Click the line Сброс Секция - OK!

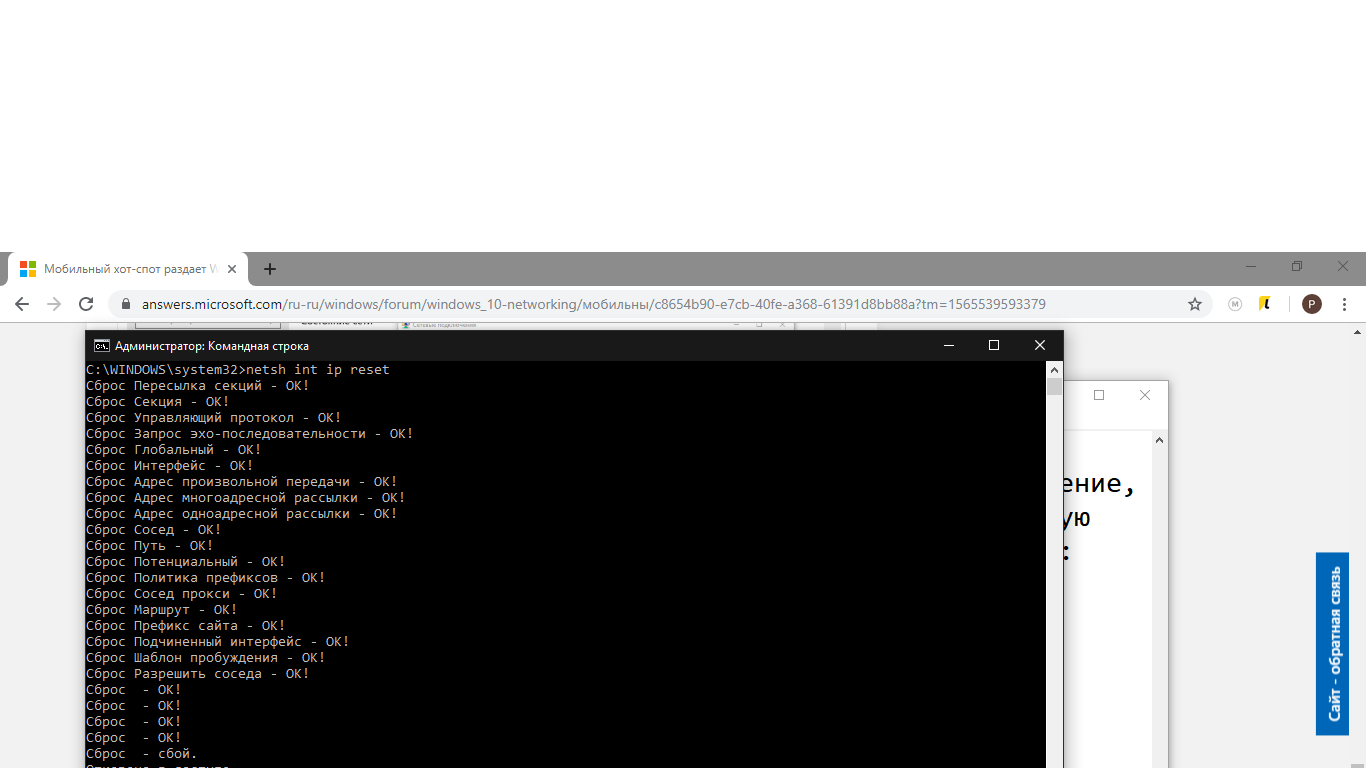click(x=158, y=402)
